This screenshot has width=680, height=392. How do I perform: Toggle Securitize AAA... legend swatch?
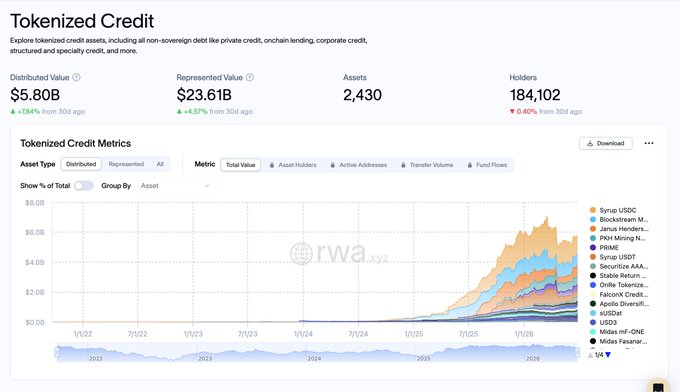593,266
